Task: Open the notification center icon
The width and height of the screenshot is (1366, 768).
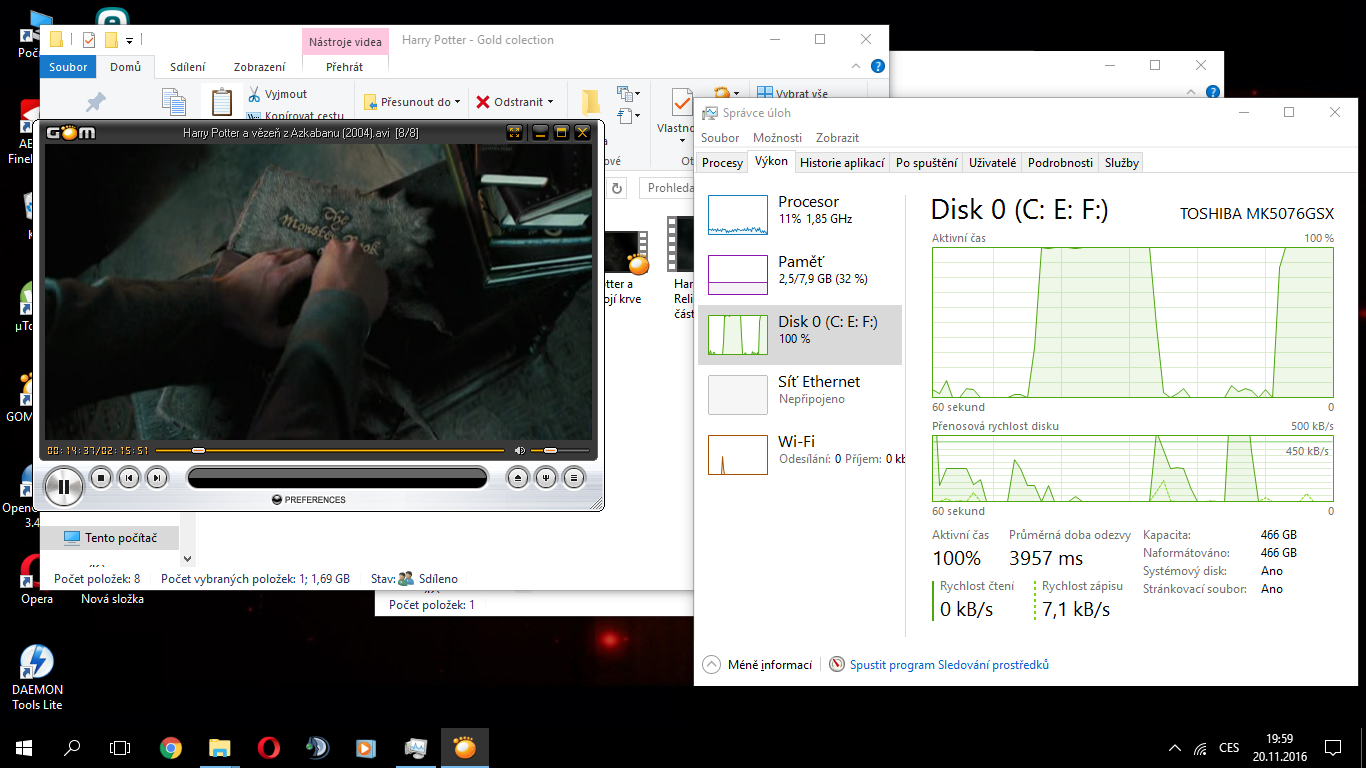Action: pyautogui.click(x=1332, y=747)
